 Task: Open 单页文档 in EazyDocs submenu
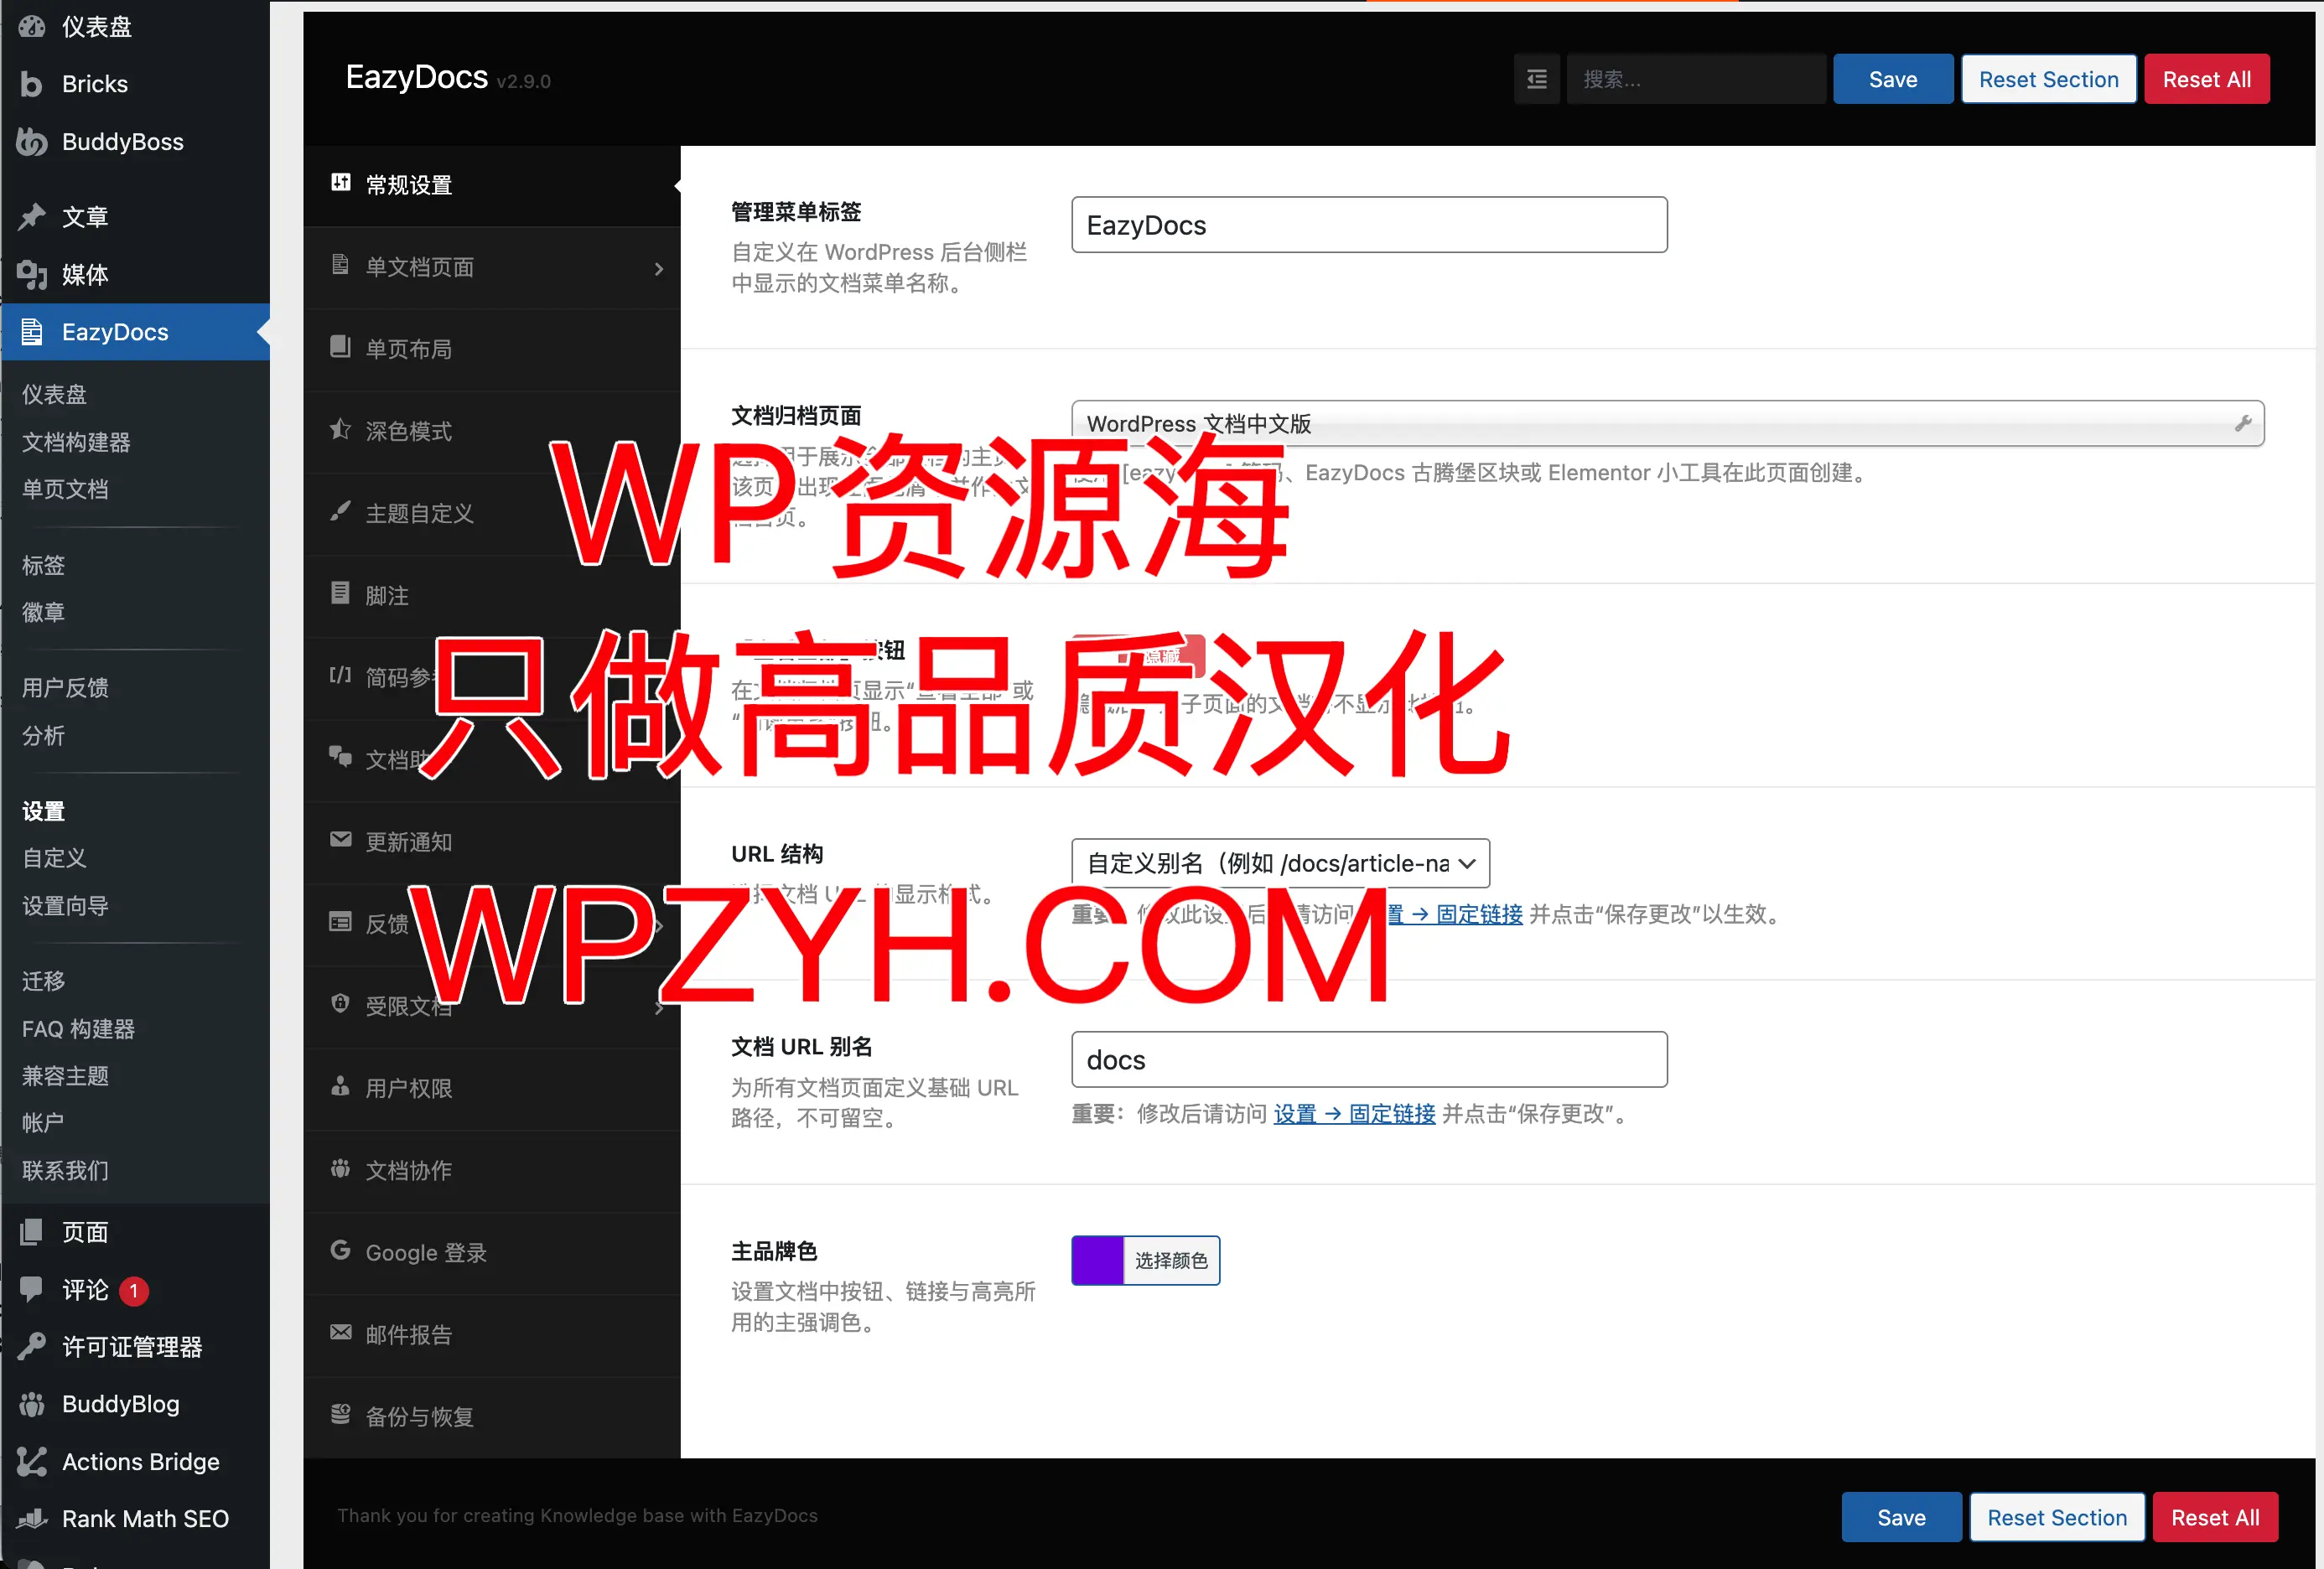(65, 489)
